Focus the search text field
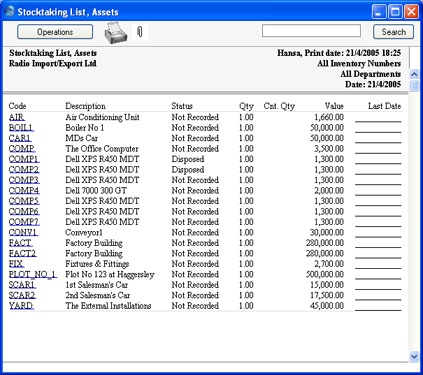The image size is (423, 375). [x=311, y=31]
